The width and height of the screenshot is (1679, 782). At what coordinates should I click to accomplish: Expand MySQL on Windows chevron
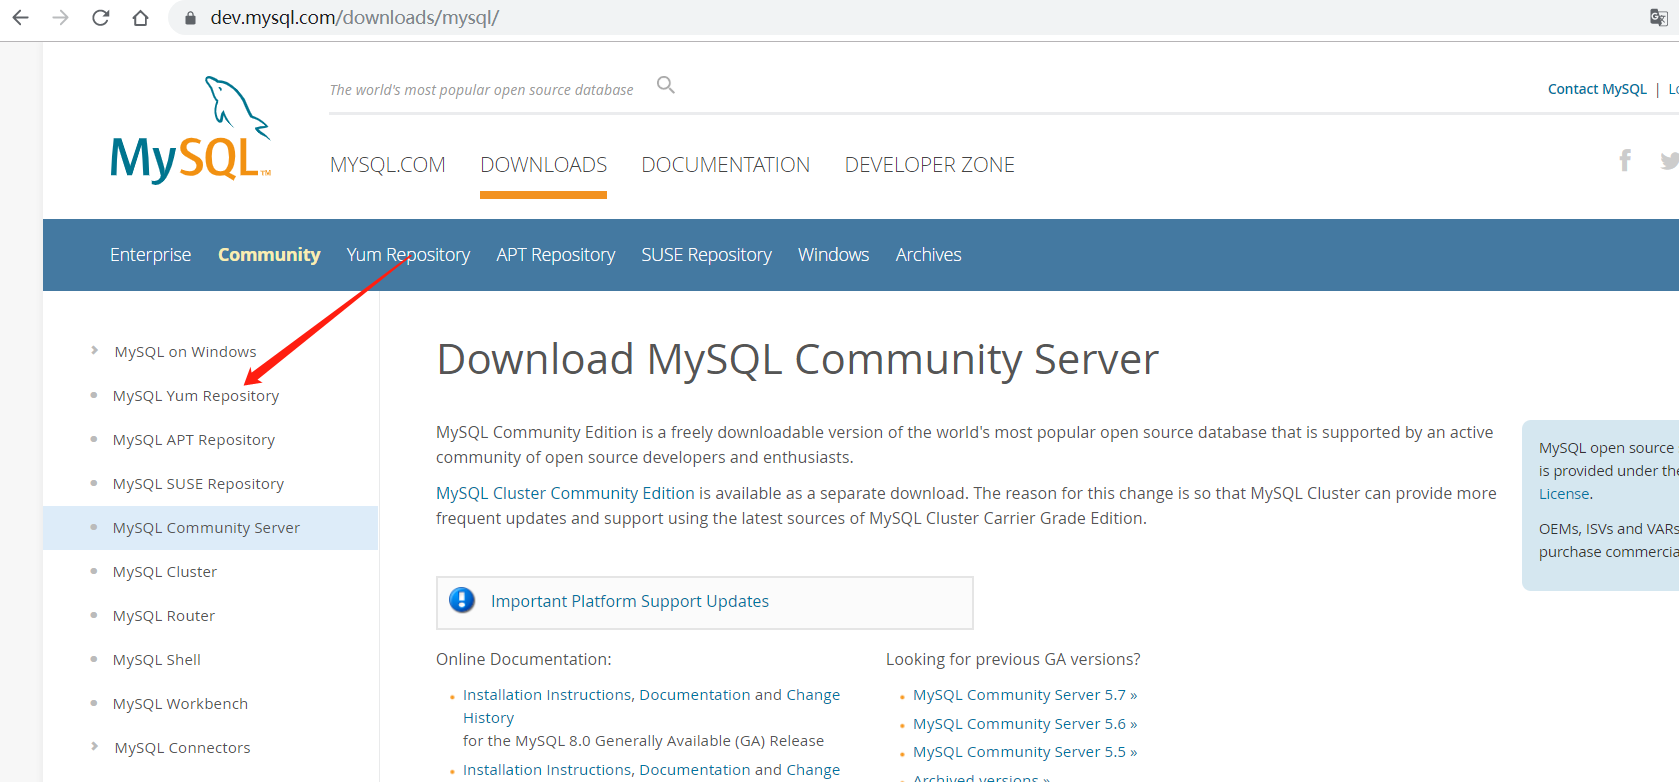[x=94, y=350]
